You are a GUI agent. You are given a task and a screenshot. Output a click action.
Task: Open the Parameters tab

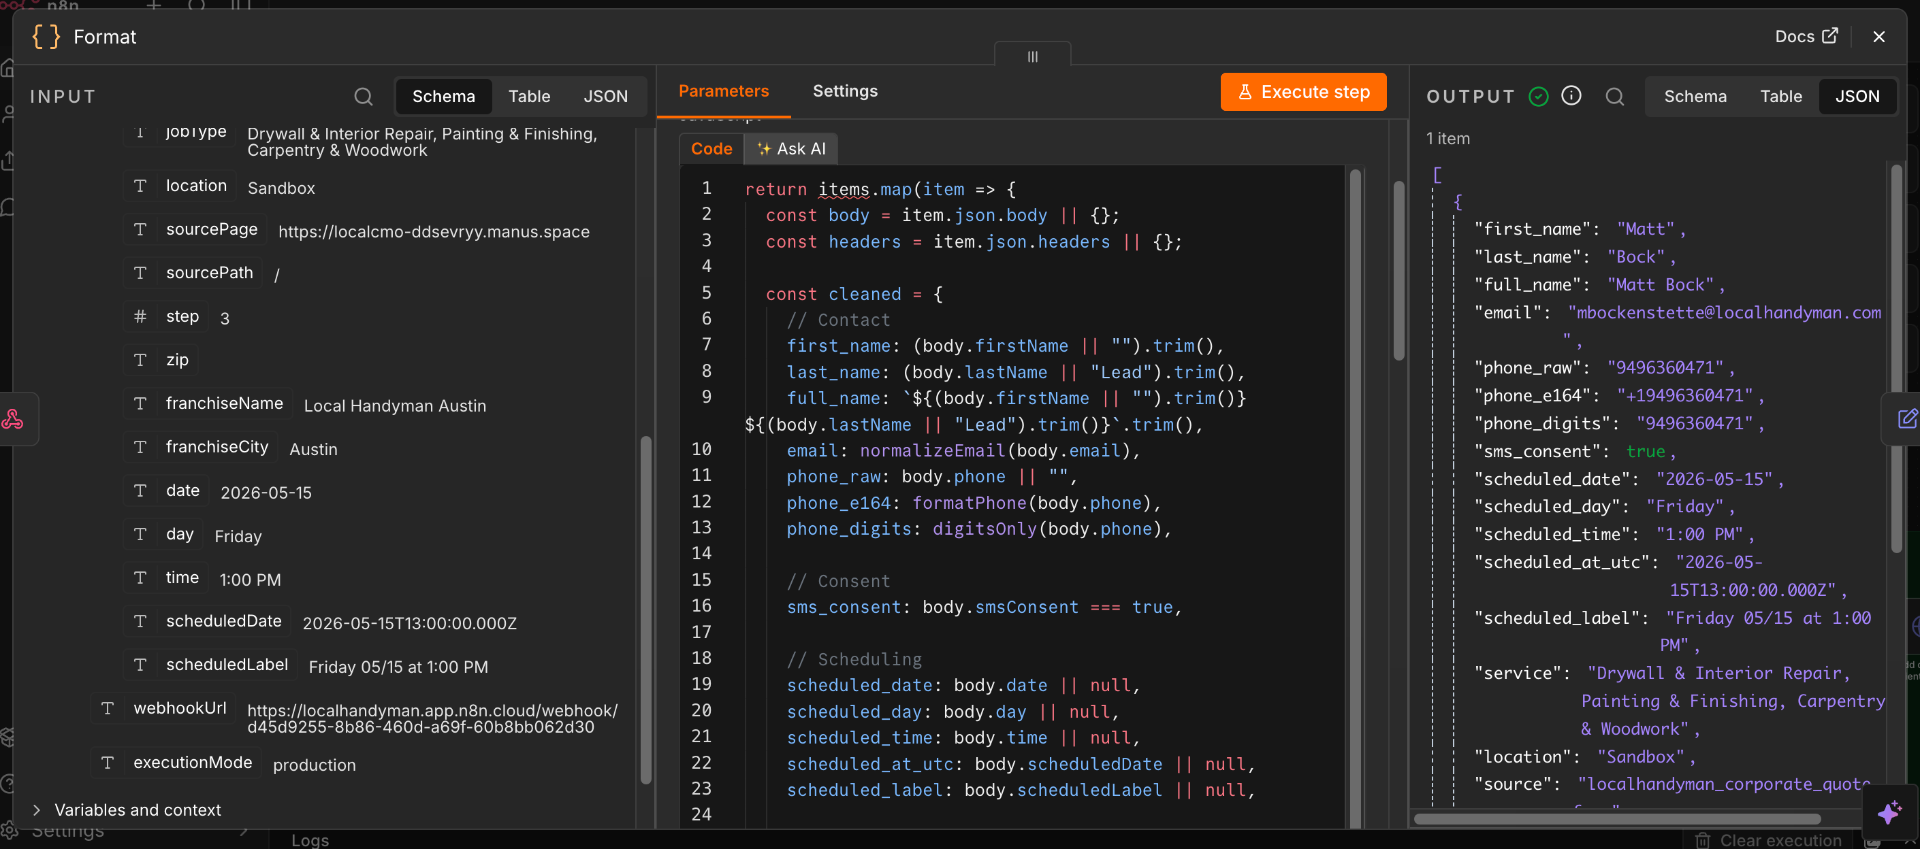coord(724,91)
